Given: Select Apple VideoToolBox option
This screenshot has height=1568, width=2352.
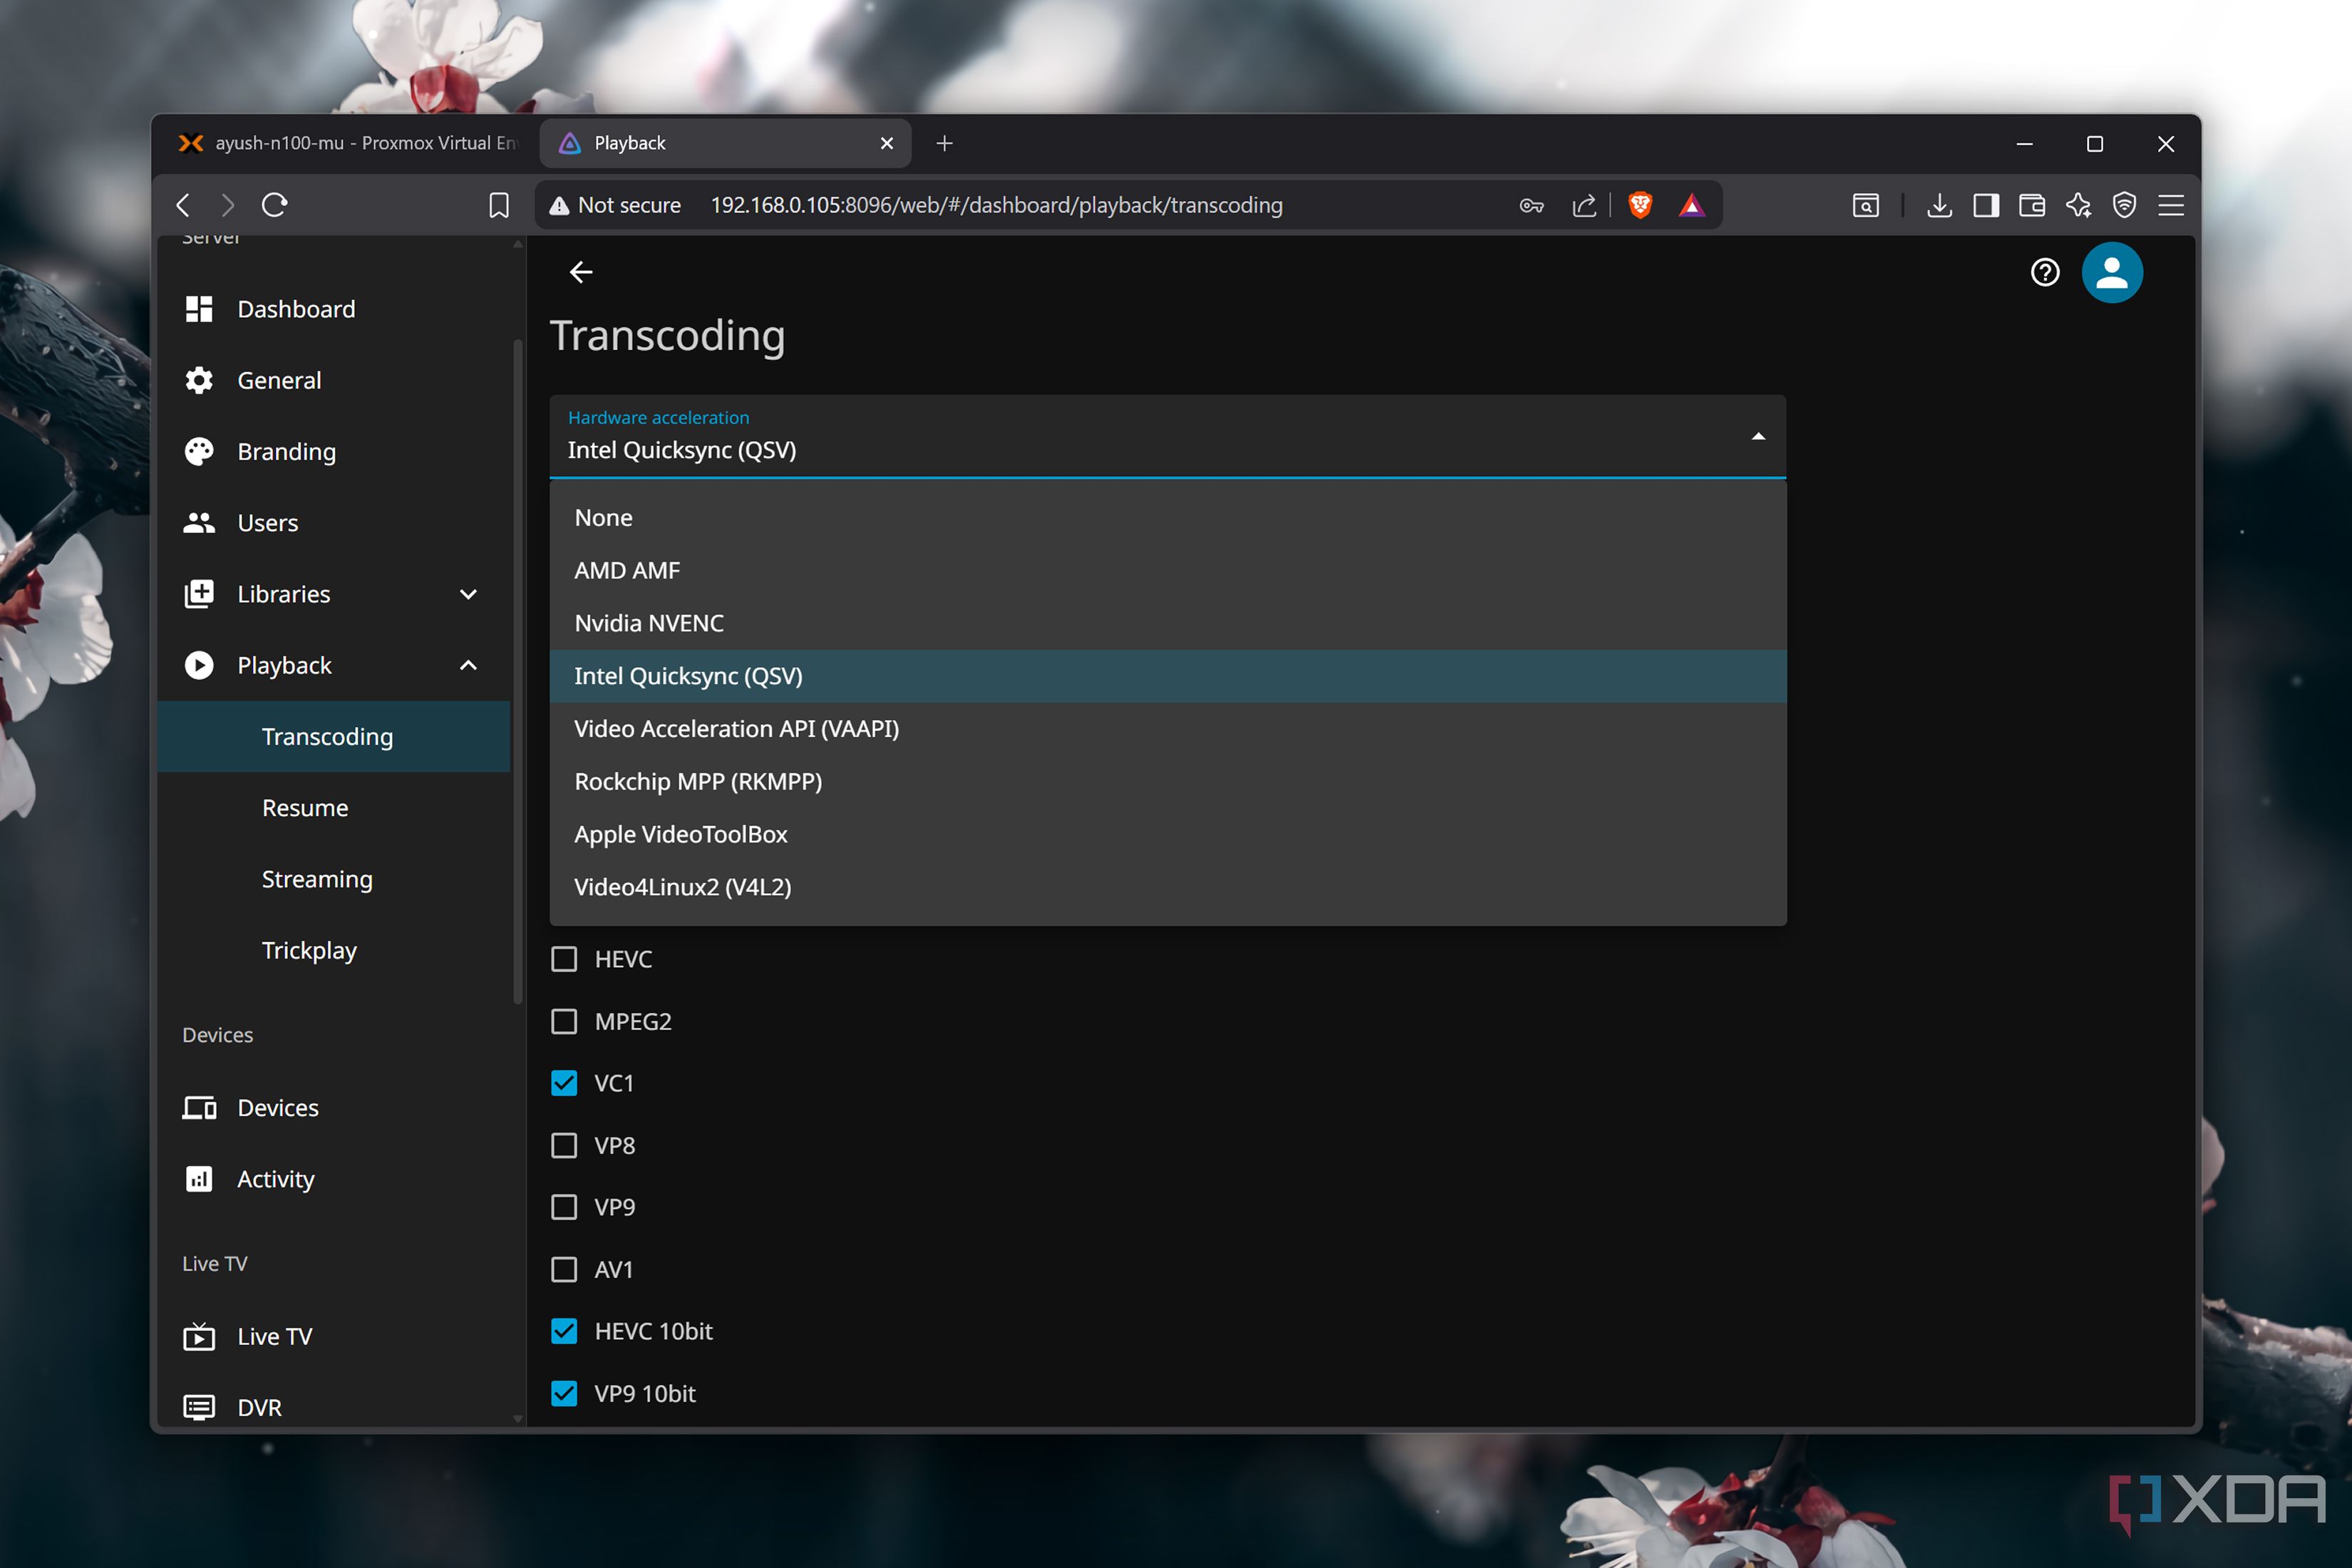Looking at the screenshot, I should 1167,834.
